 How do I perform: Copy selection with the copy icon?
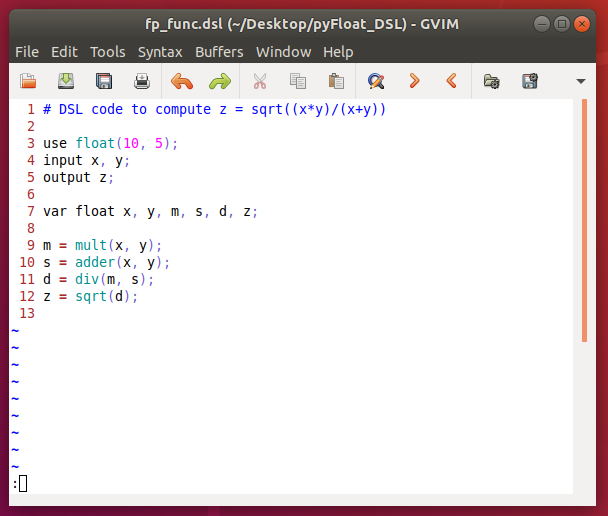click(298, 81)
